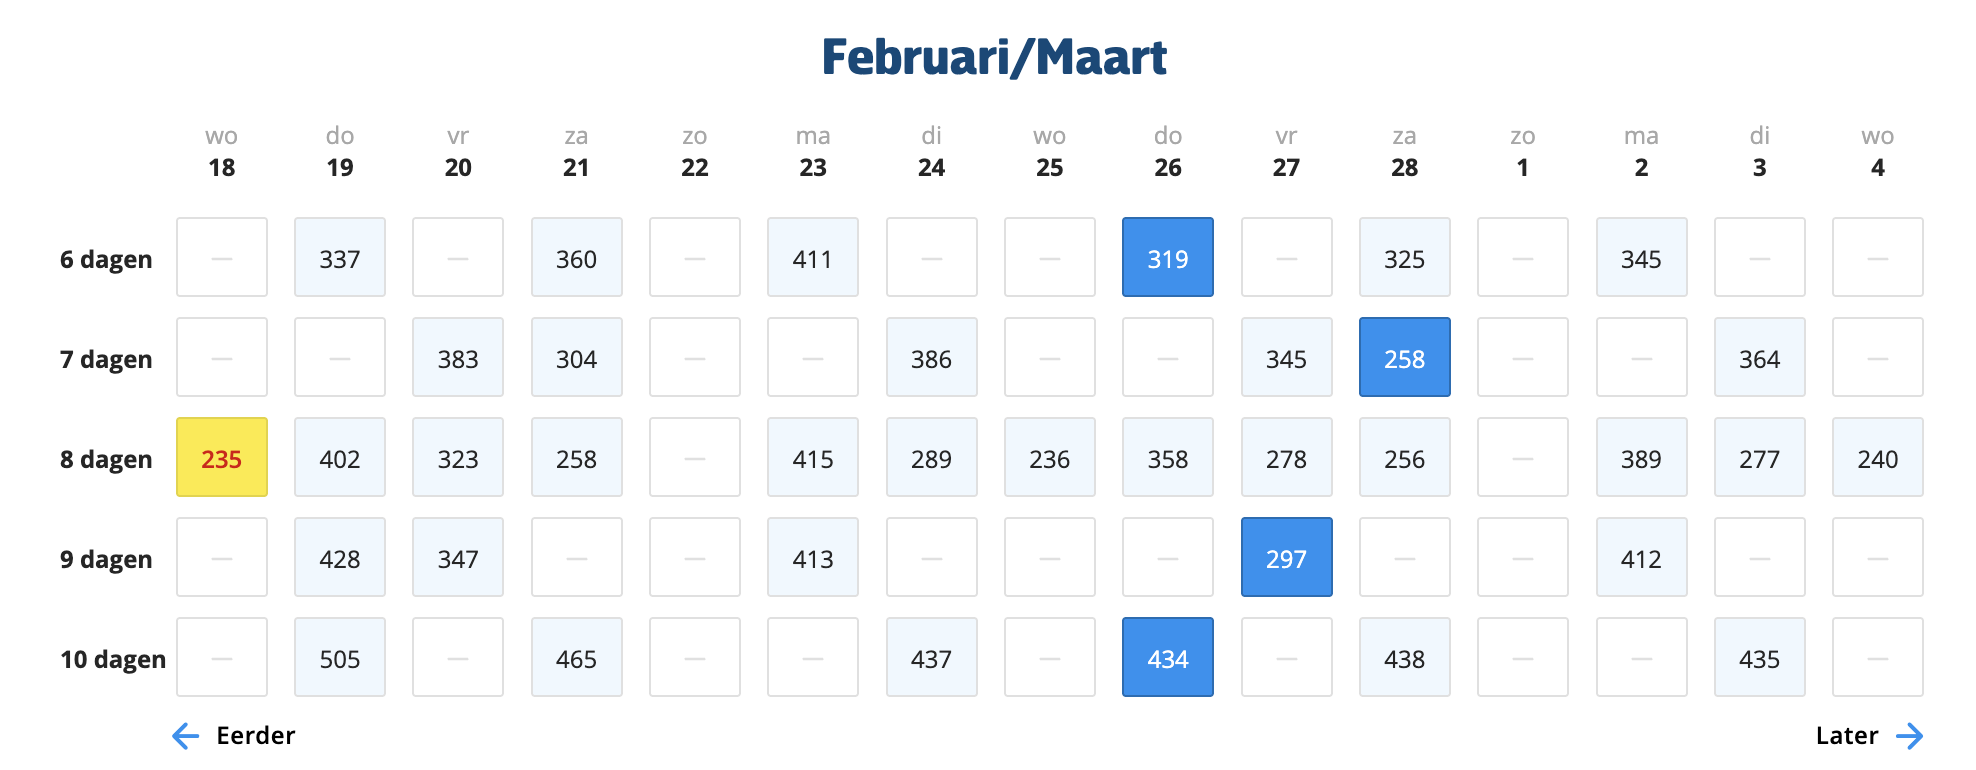Pick the highlighted 297 price for 9 dagen
The height and width of the screenshot is (770, 1976).
[x=1286, y=558]
